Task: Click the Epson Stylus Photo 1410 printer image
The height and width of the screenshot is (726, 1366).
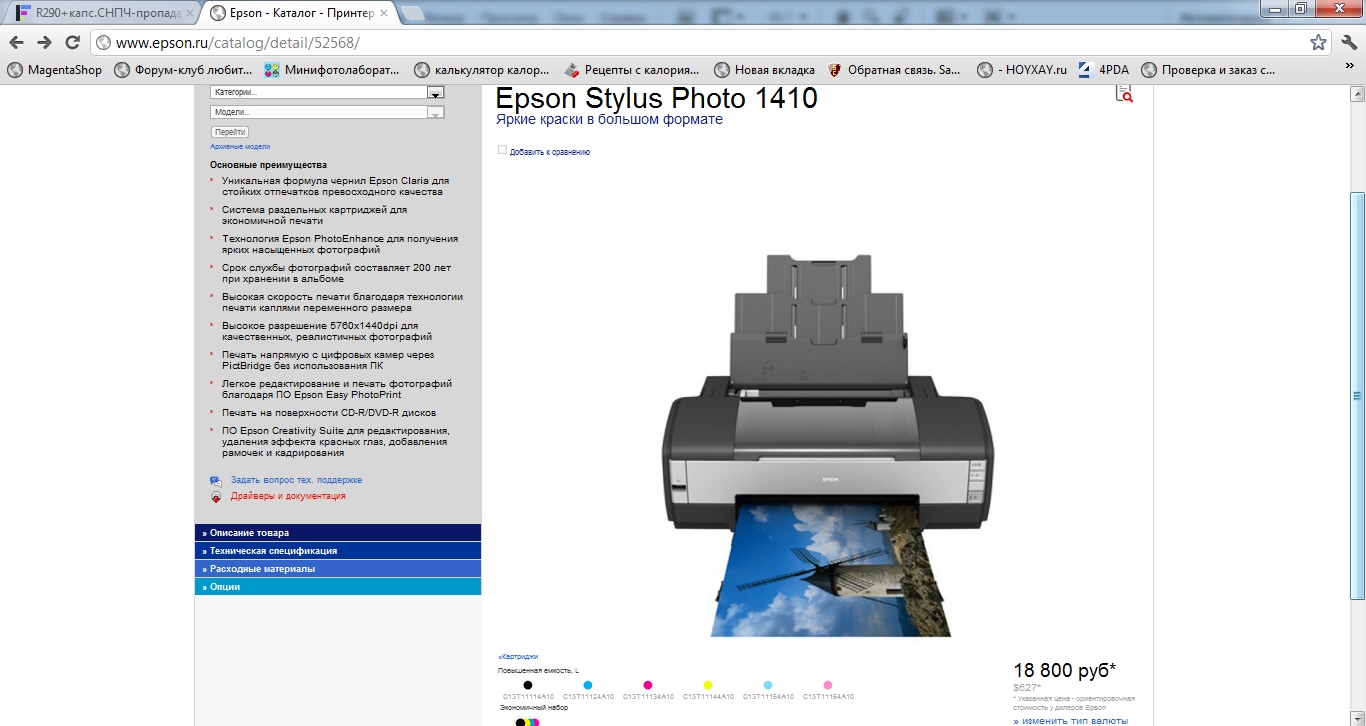Action: tap(829, 445)
